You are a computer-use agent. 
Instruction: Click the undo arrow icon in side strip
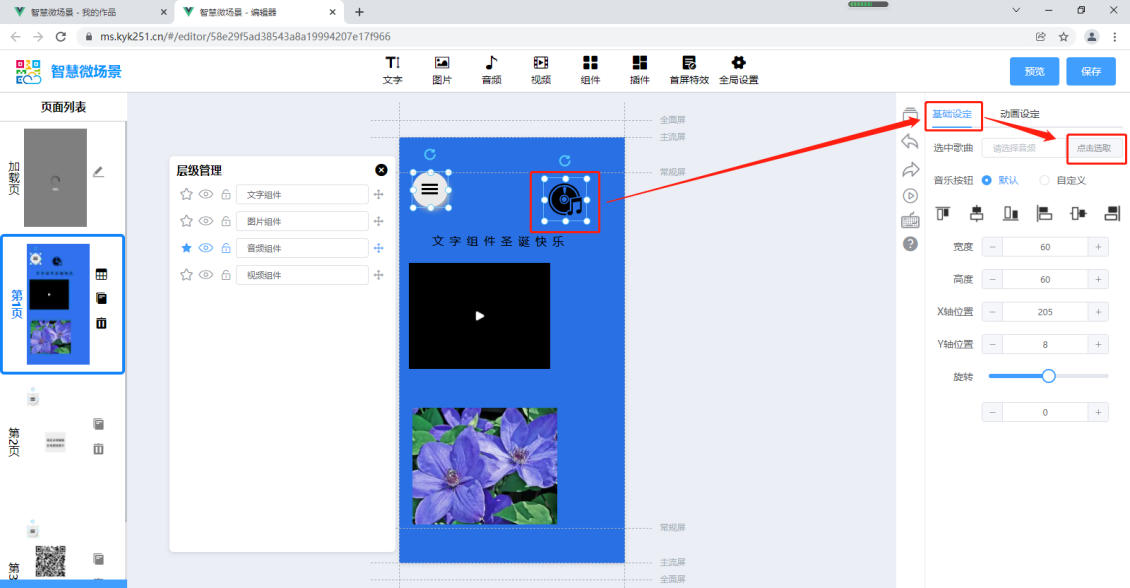pos(910,141)
